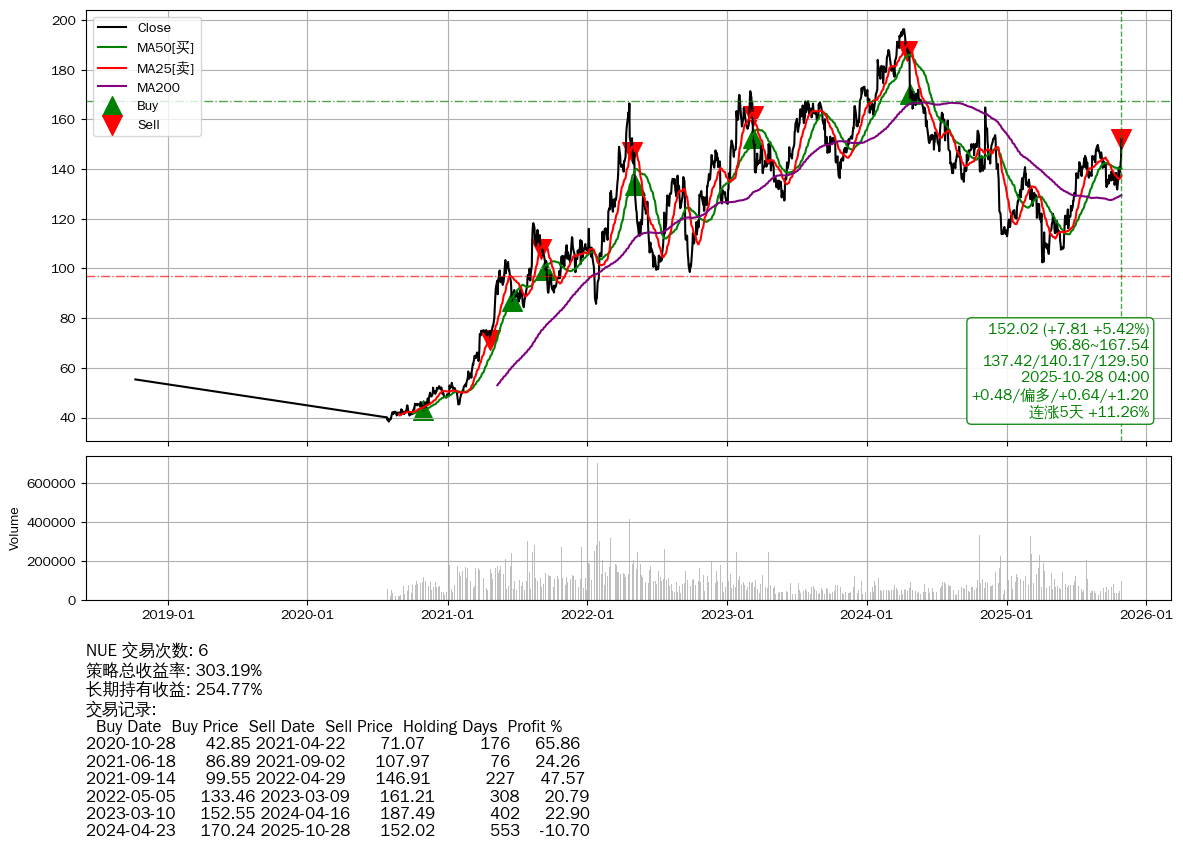This screenshot has width=1183, height=849.
Task: Click the highest red Sell marker near 187
Action: [x=907, y=51]
